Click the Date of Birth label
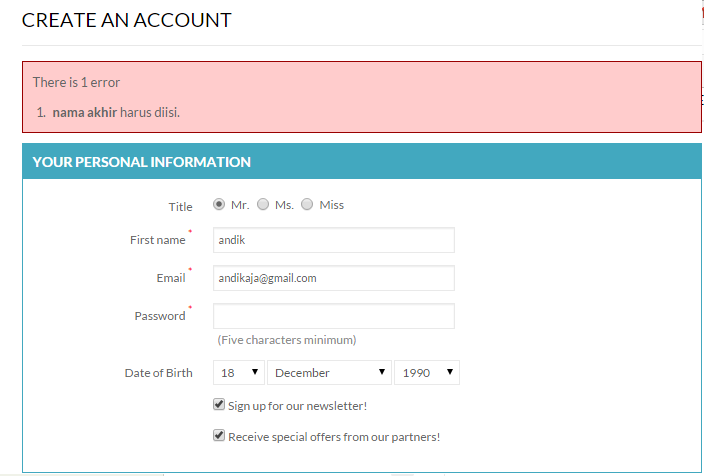The height and width of the screenshot is (476, 704). click(x=158, y=373)
